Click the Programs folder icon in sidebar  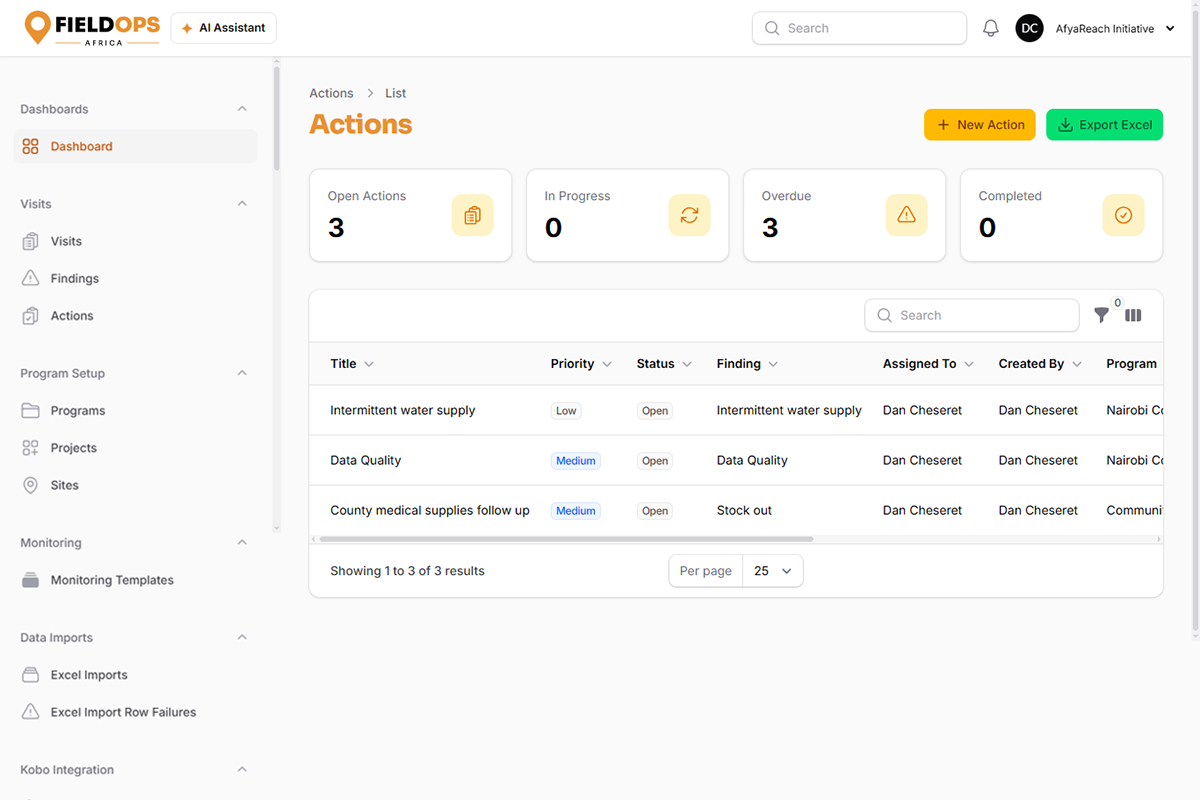pyautogui.click(x=31, y=411)
